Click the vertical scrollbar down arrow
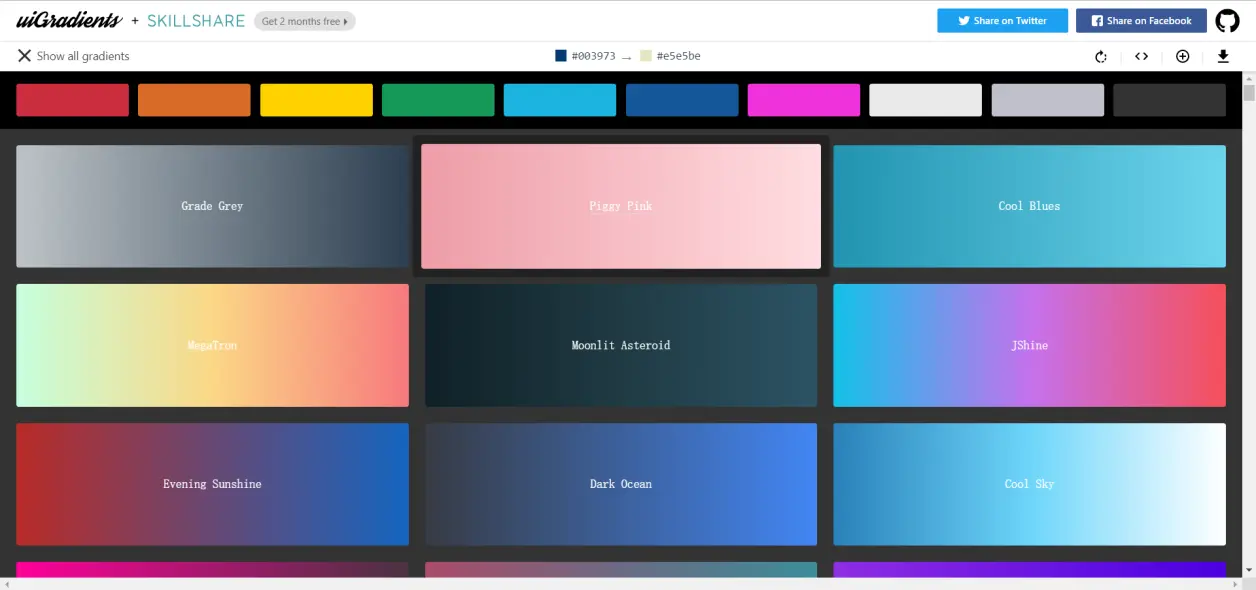 [x=1248, y=571]
